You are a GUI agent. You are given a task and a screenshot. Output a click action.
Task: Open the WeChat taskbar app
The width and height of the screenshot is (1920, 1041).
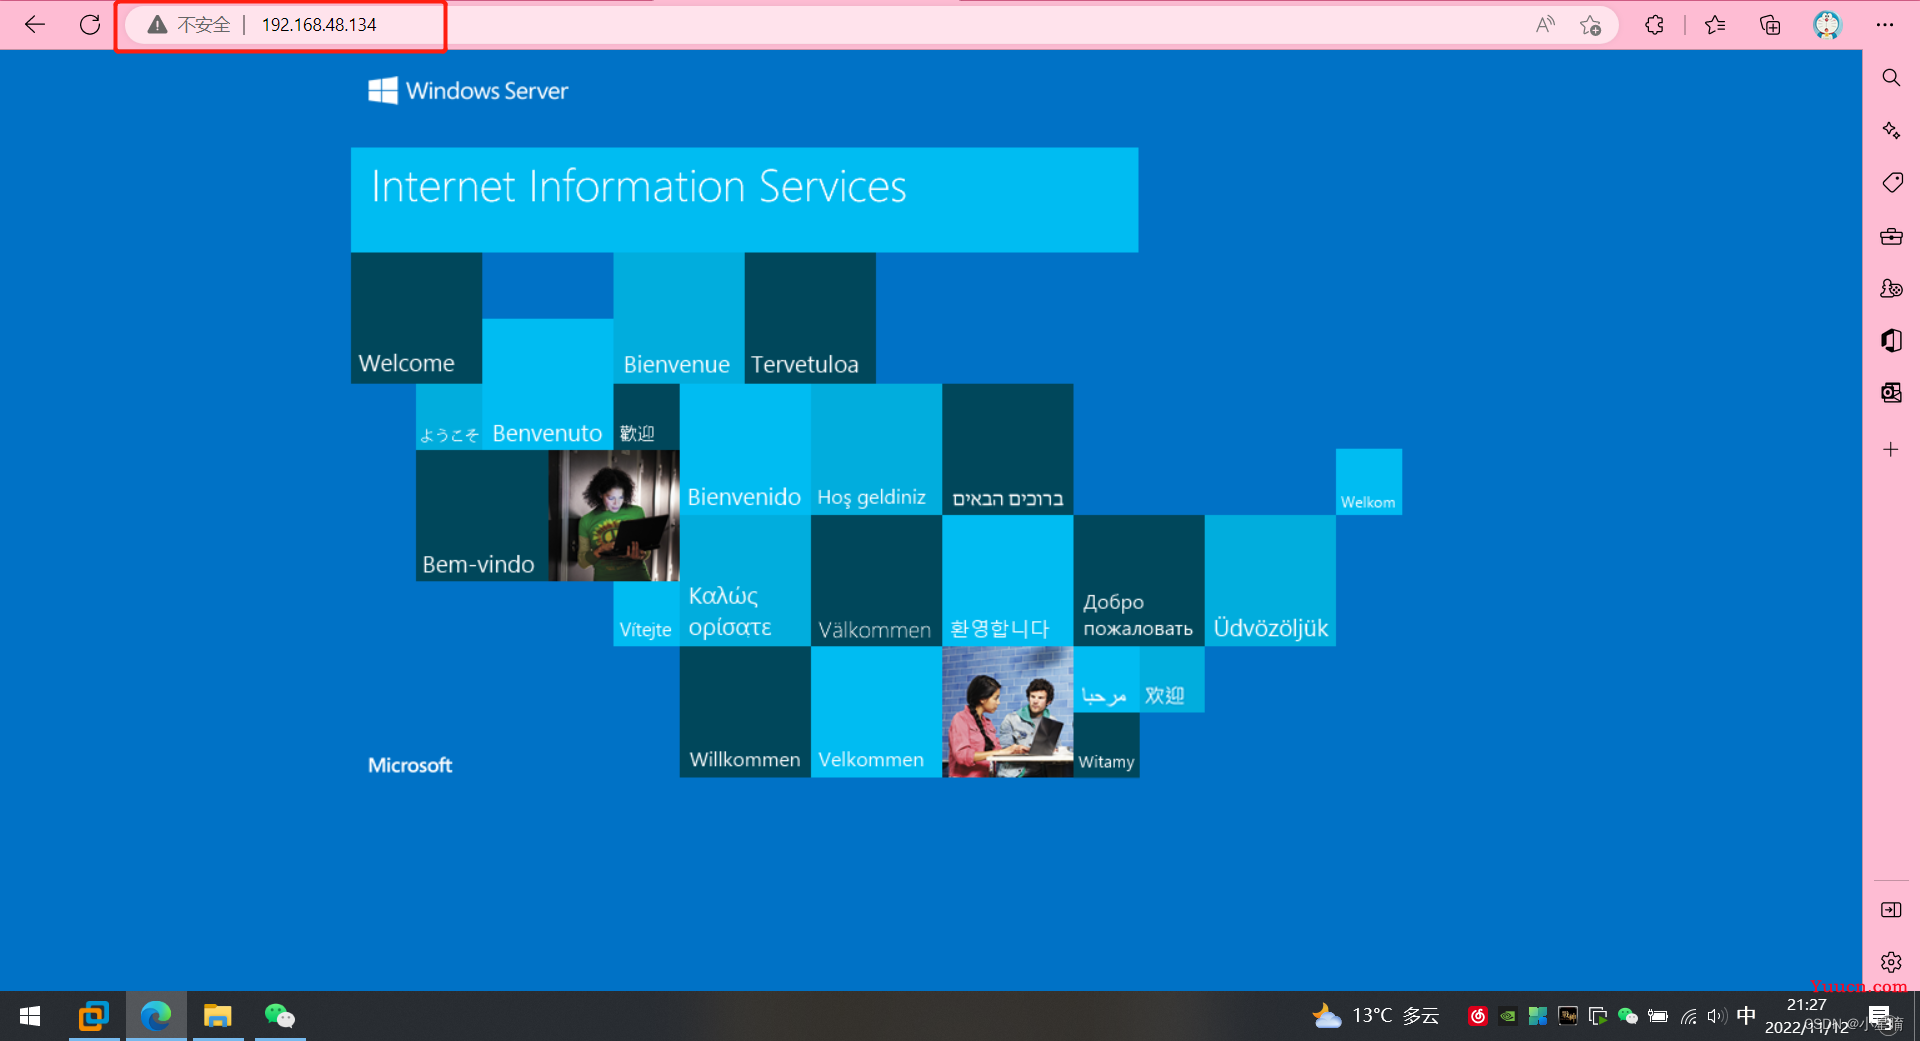(x=280, y=1016)
